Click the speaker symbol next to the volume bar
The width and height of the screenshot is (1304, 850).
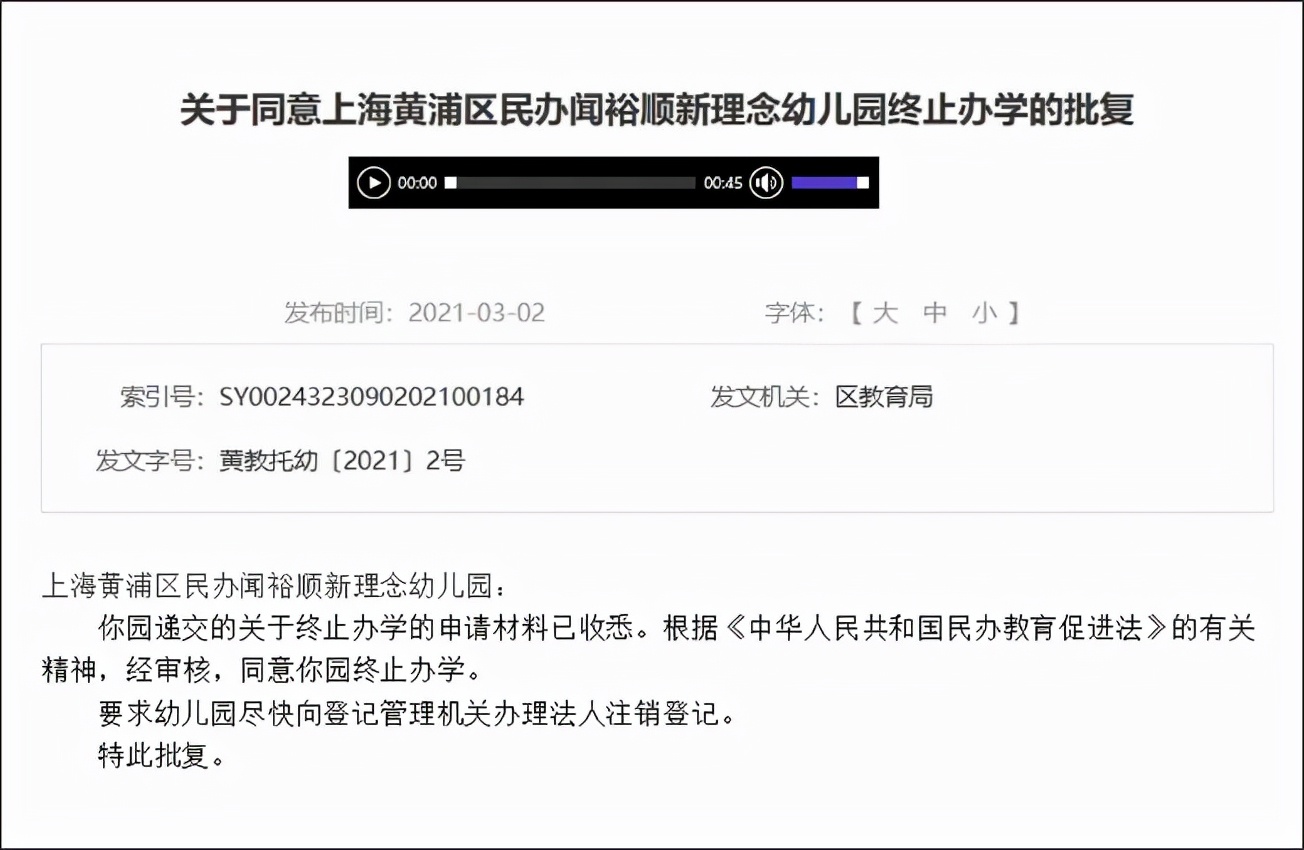[x=765, y=182]
